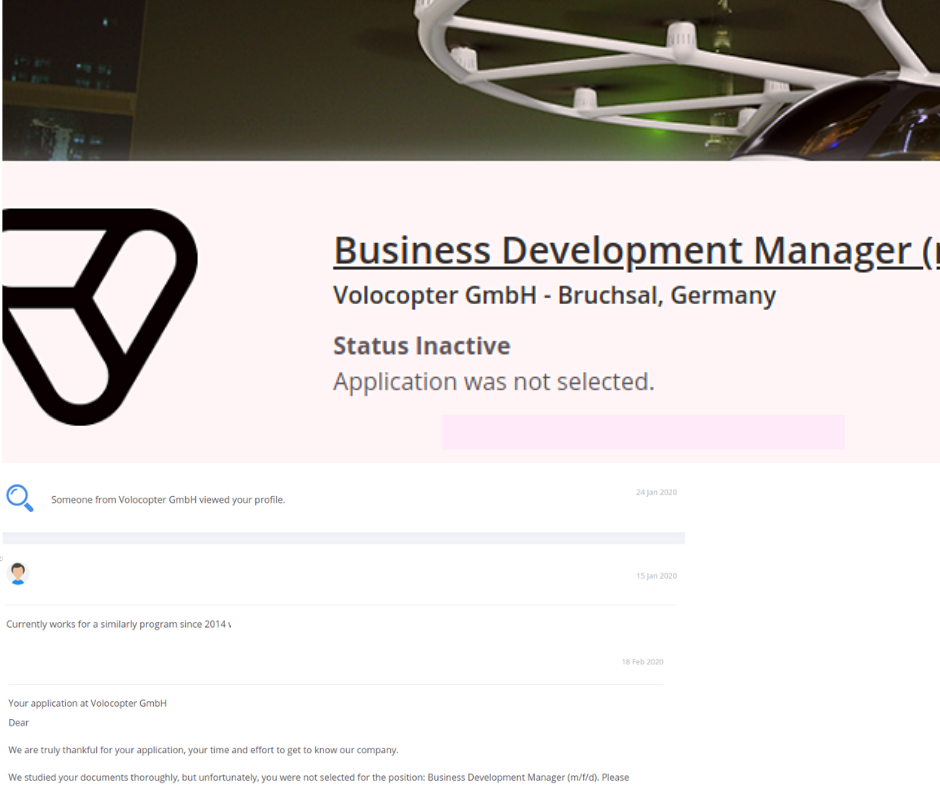Click the 'Dear' salutation line
This screenshot has height=788, width=940.
[19, 723]
